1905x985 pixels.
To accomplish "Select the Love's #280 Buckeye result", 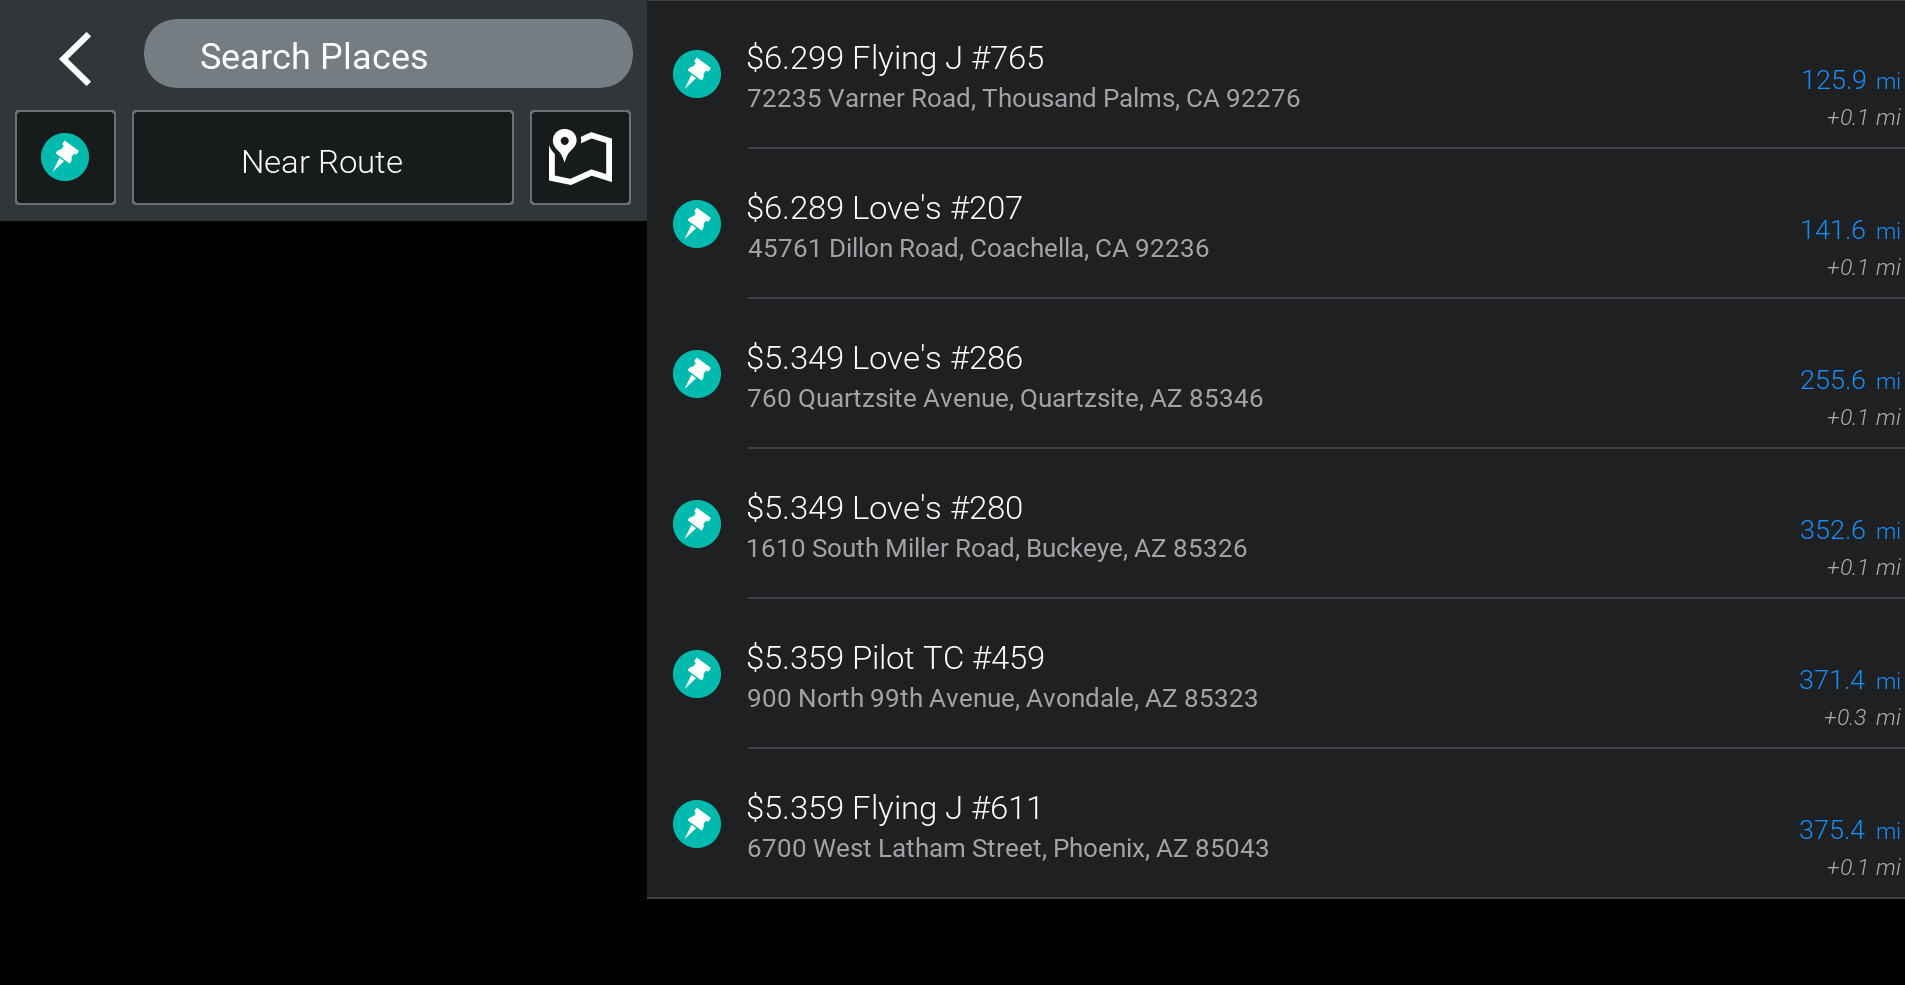I will click(x=884, y=508).
